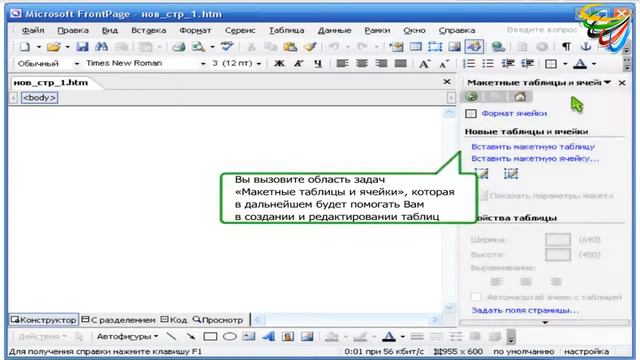Viewport: 640px width, 360px height.
Task: Click Вставить макетную таблицу link
Action: 533,147
